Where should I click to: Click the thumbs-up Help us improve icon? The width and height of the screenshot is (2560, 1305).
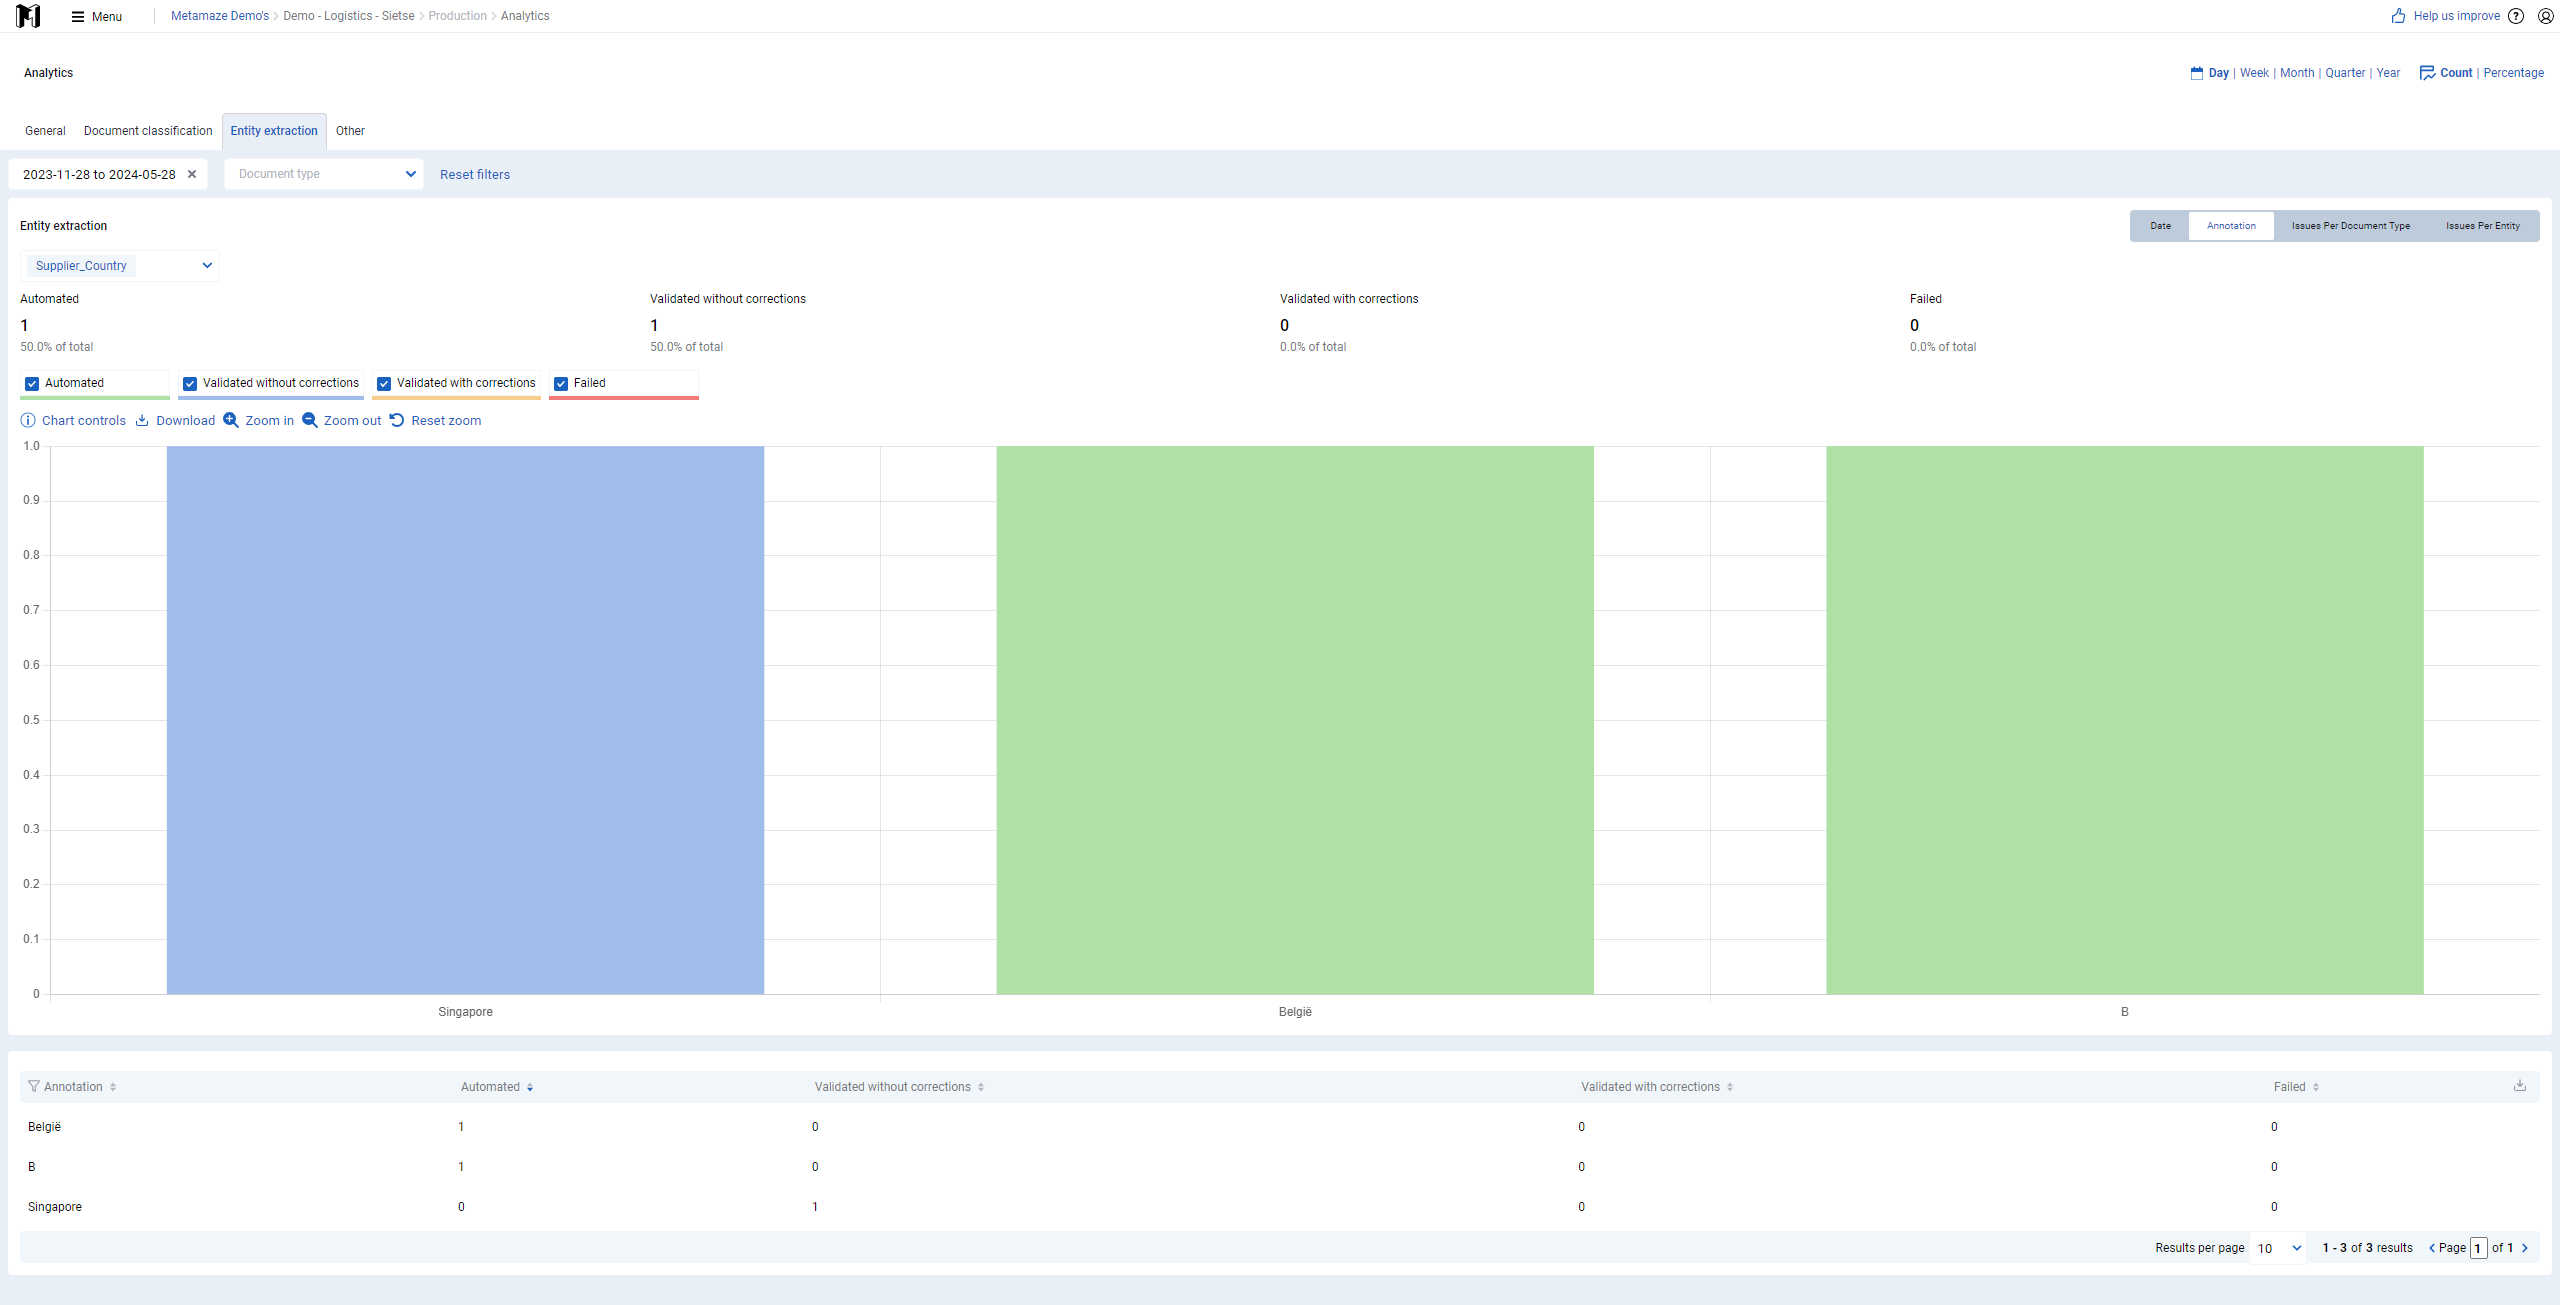coord(2398,16)
